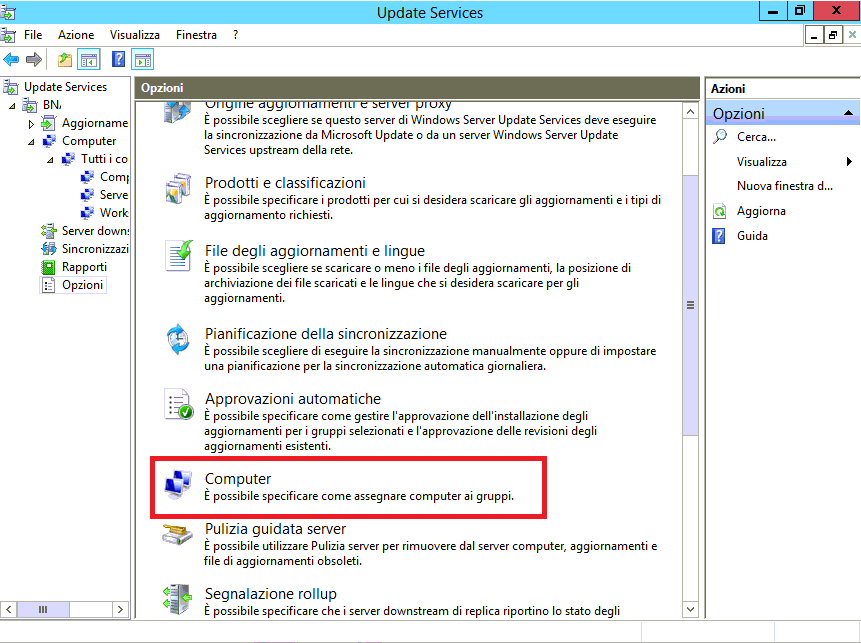
Task: Click the Guida help icon in Azioni
Action: click(719, 236)
